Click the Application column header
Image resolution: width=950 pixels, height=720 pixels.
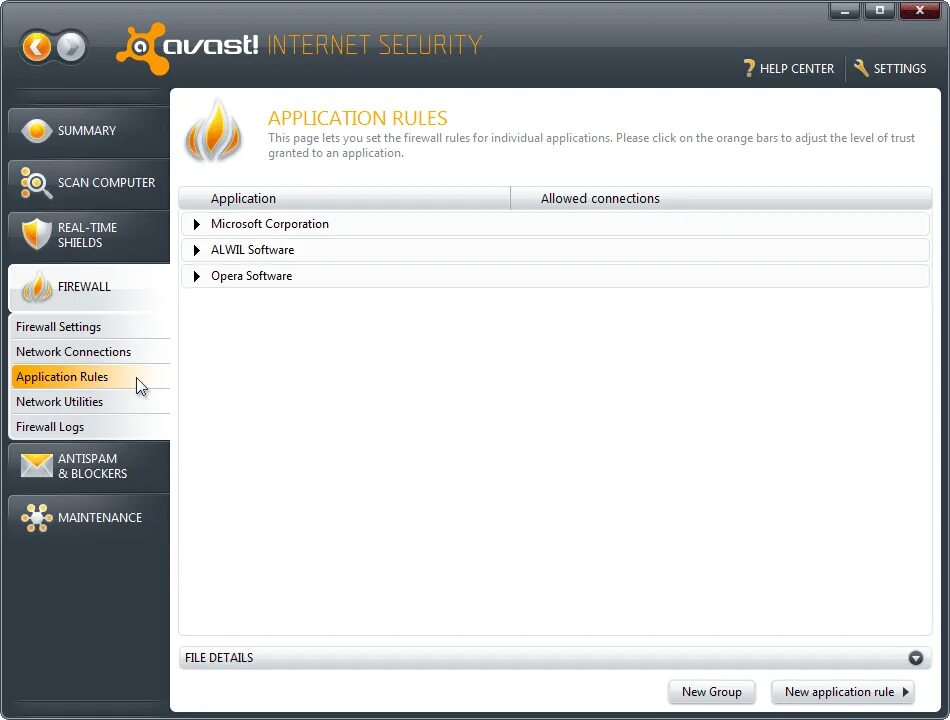(x=345, y=198)
